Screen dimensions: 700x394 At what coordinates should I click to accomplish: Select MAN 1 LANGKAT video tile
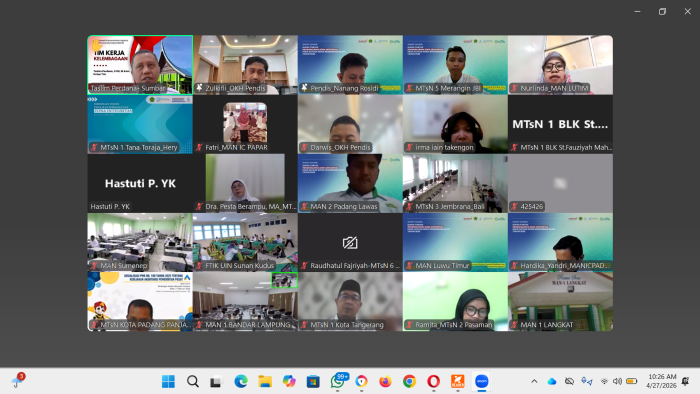pyautogui.click(x=560, y=301)
